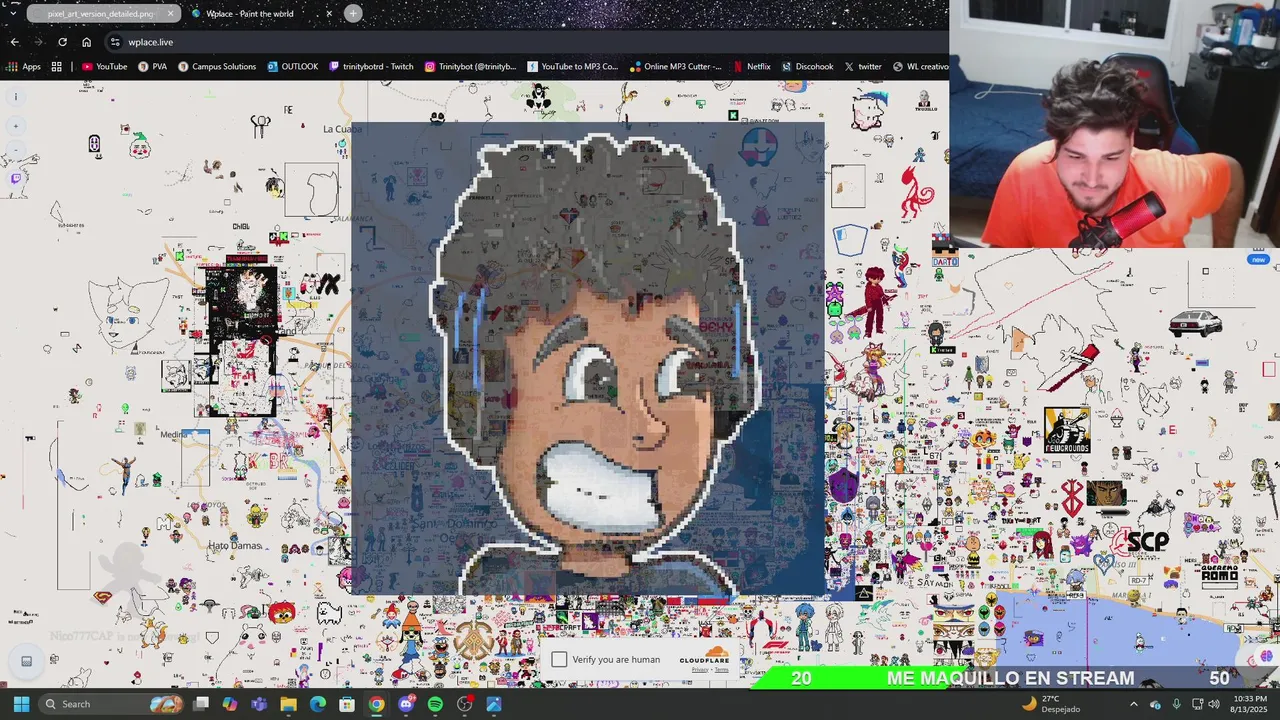Launch Copilot from the taskbar
The image size is (1280, 720).
[x=230, y=704]
